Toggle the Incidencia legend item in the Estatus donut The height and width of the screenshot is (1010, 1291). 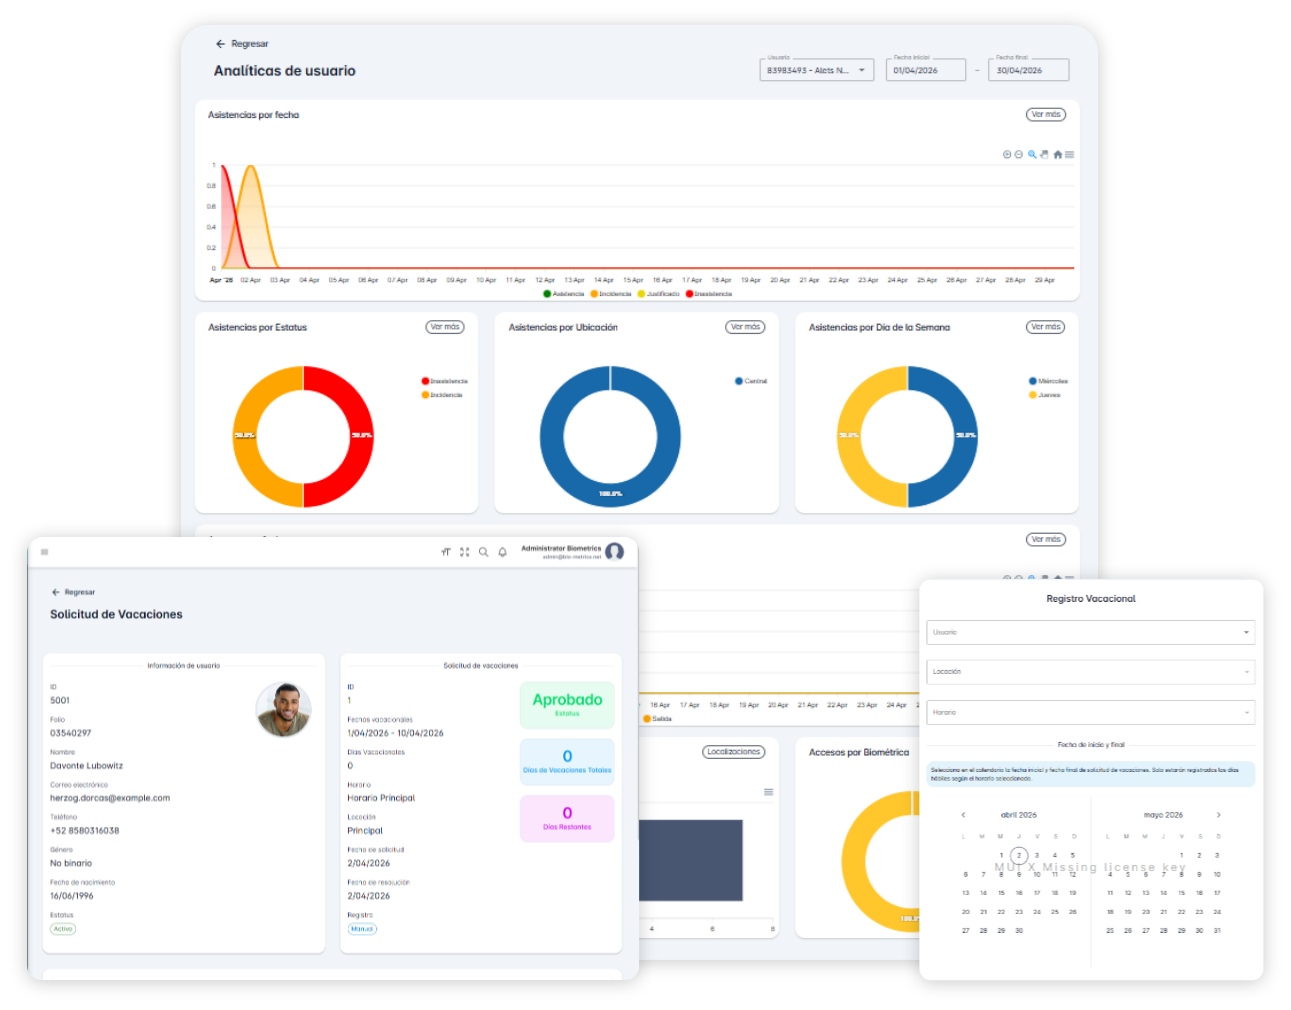point(442,395)
